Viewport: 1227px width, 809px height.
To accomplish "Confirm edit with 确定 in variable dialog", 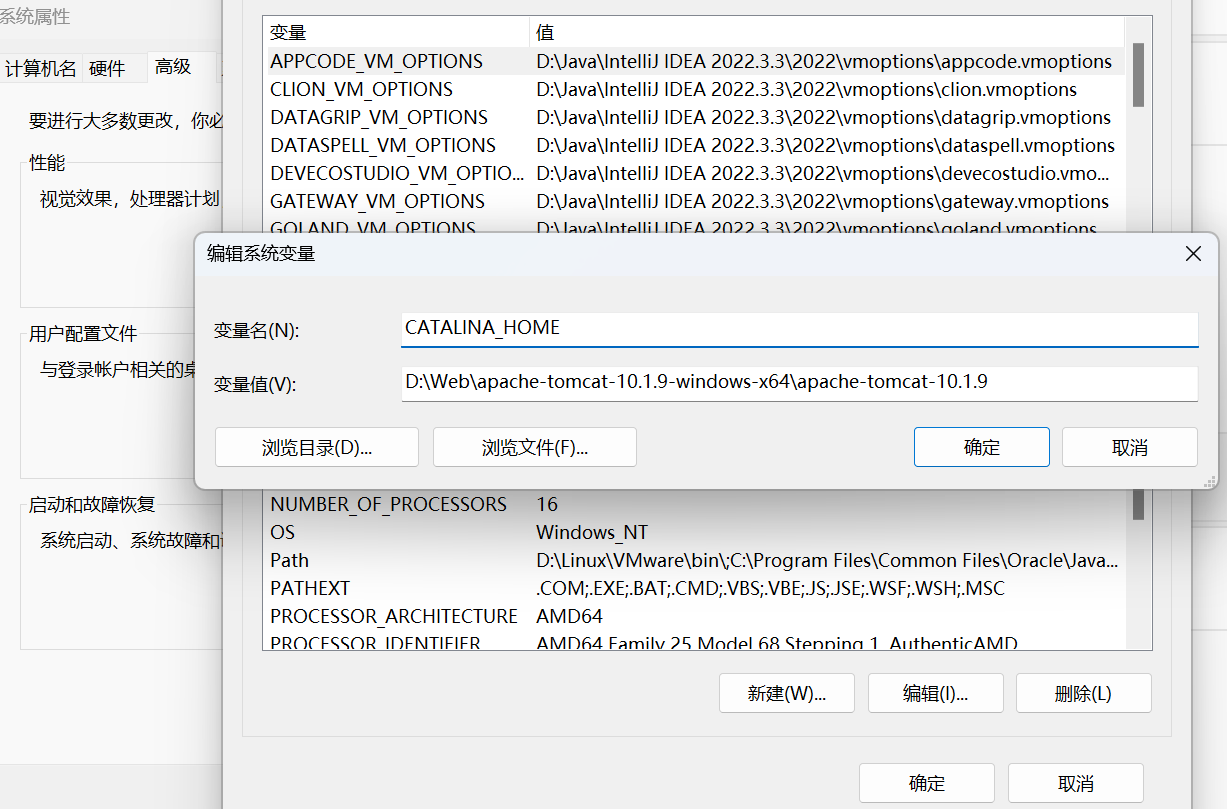I will (x=982, y=447).
